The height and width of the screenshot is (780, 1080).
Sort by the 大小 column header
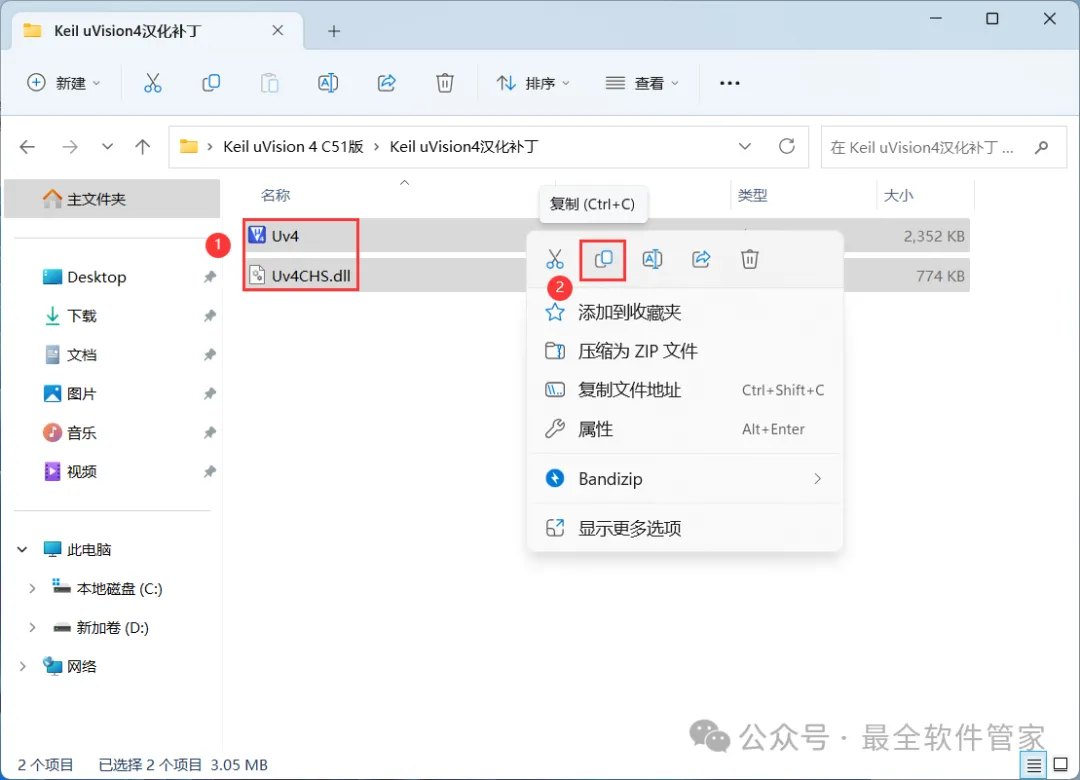(x=898, y=196)
